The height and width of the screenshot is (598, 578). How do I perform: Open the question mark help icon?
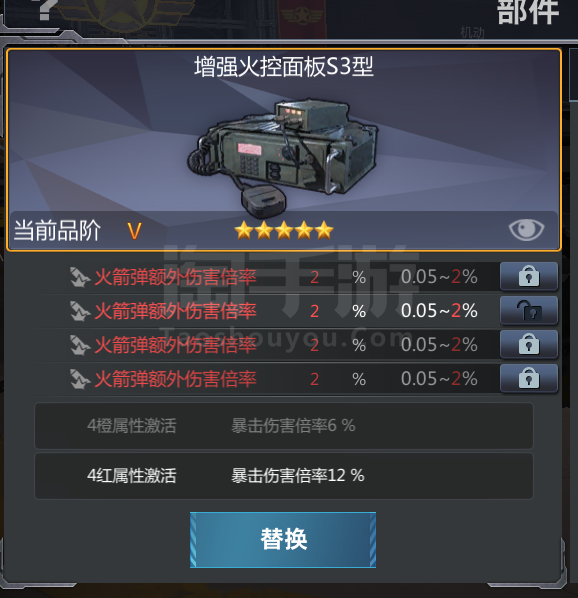[x=46, y=10]
